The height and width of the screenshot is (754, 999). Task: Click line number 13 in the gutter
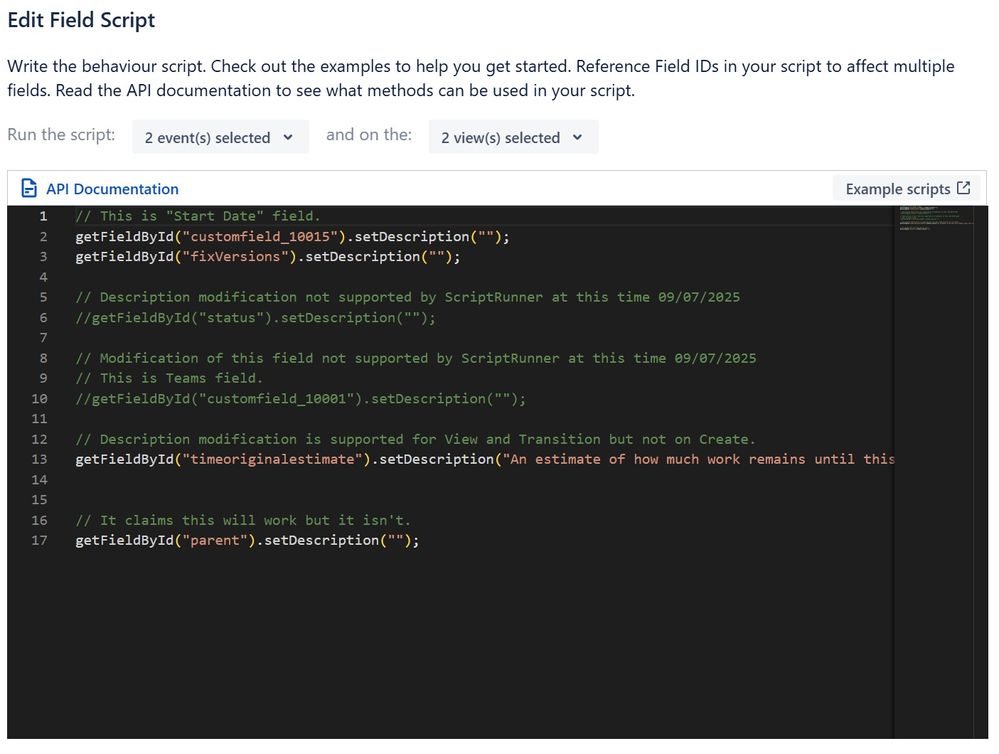pyautogui.click(x=40, y=459)
